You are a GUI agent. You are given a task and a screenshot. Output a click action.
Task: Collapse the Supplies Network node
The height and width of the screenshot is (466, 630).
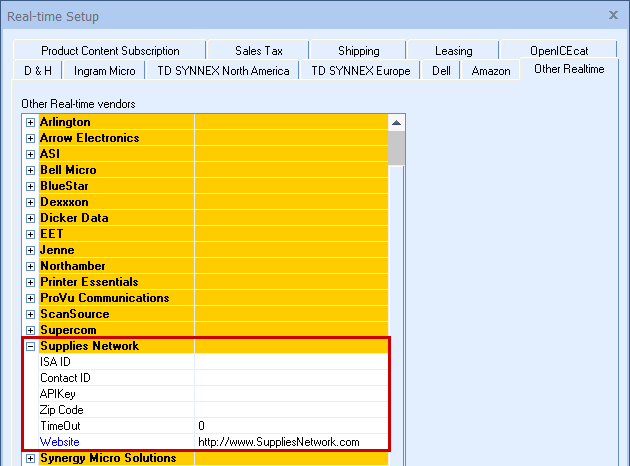[x=30, y=346]
